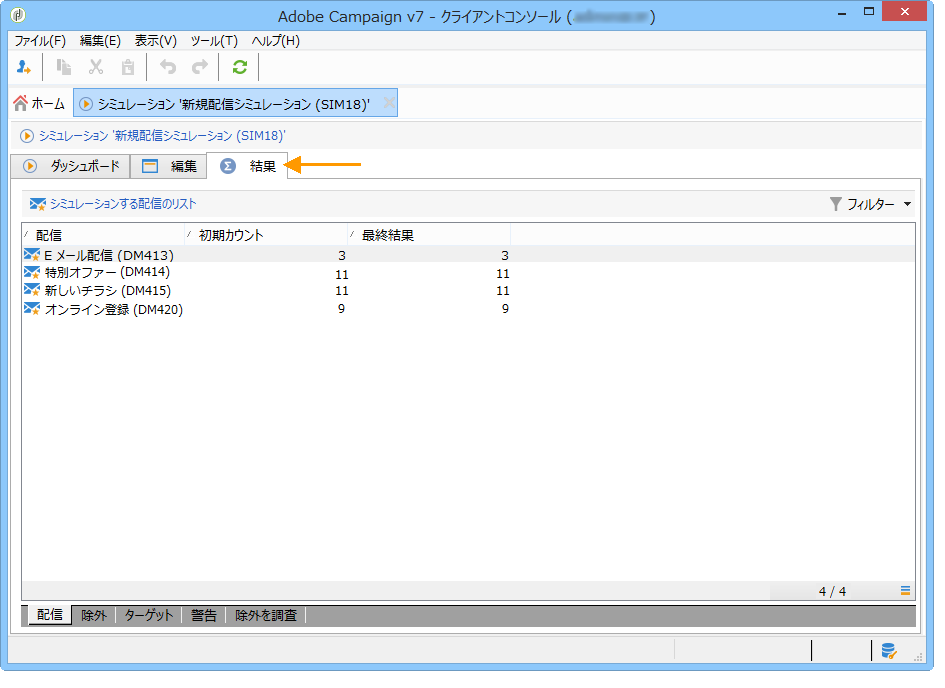
Task: Click the Undo arrow icon
Action: 168,67
